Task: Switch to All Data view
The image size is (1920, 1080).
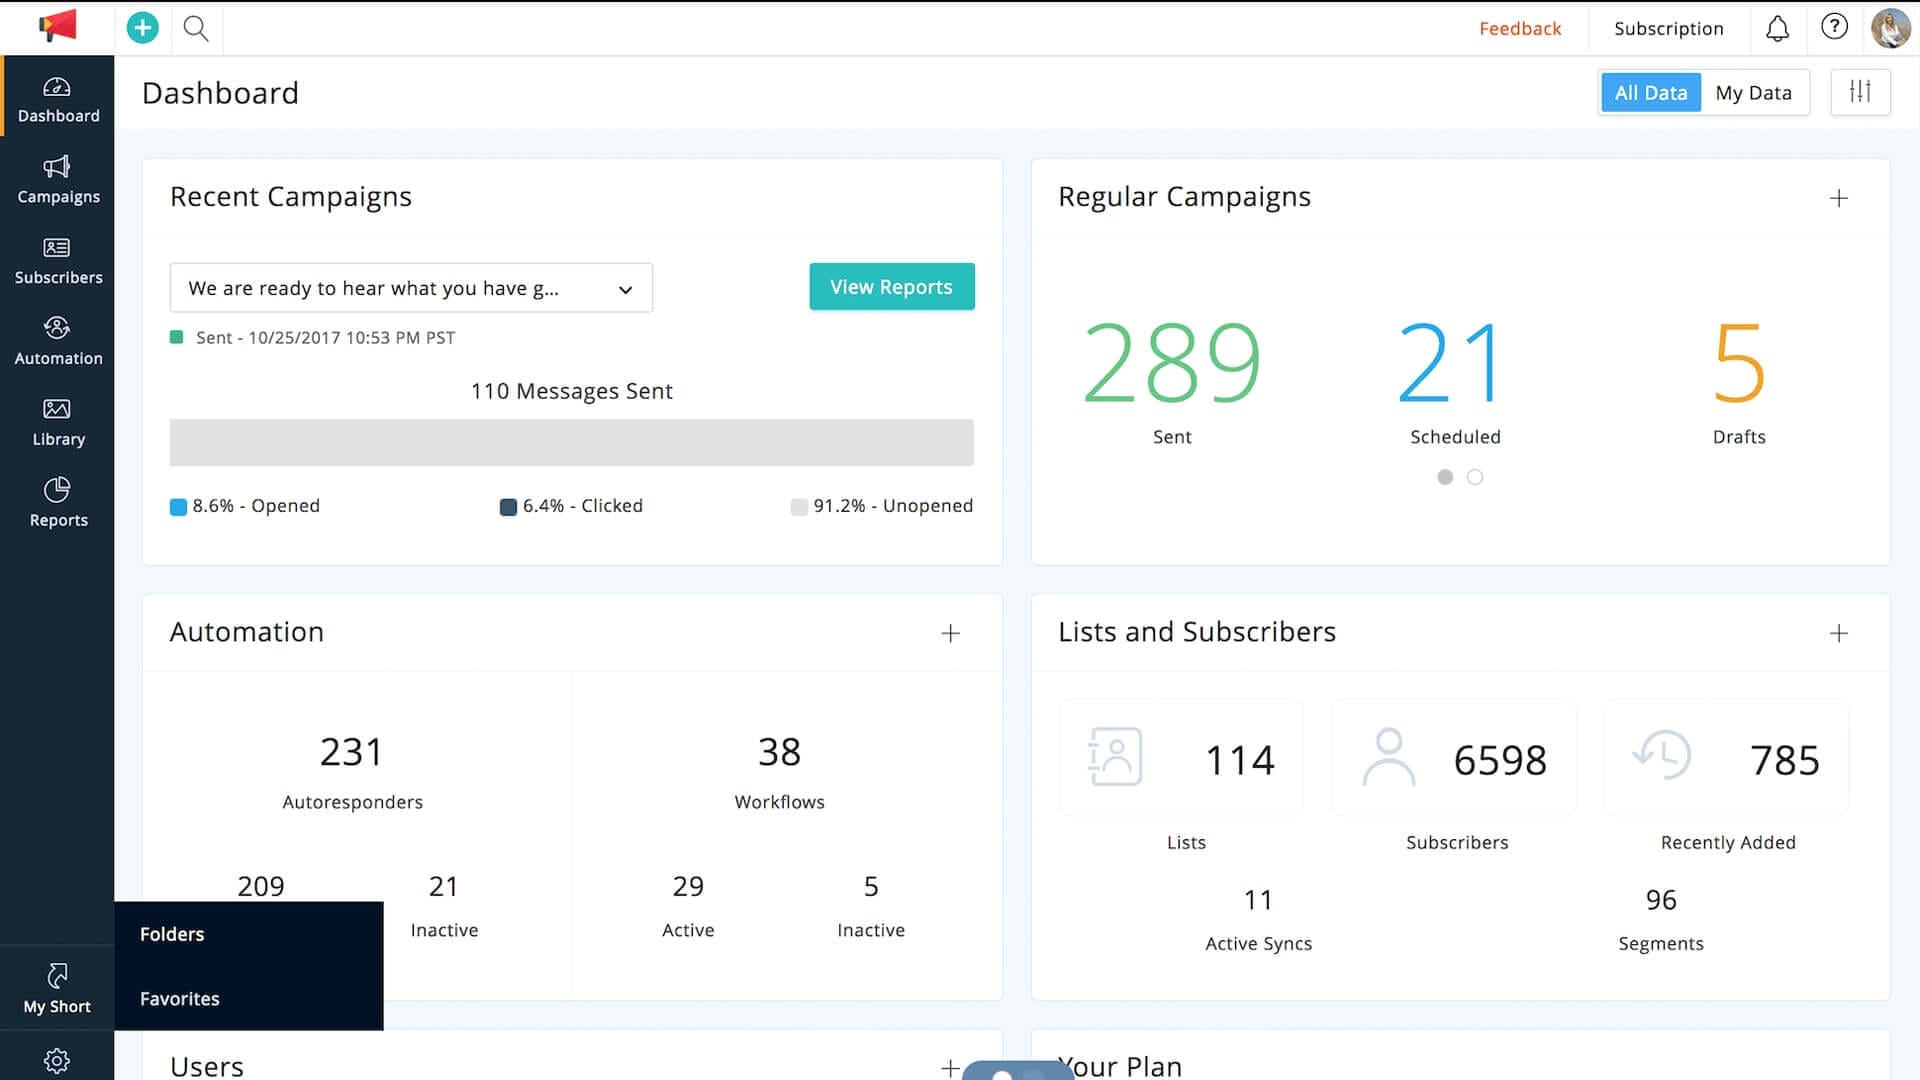Action: click(1651, 93)
